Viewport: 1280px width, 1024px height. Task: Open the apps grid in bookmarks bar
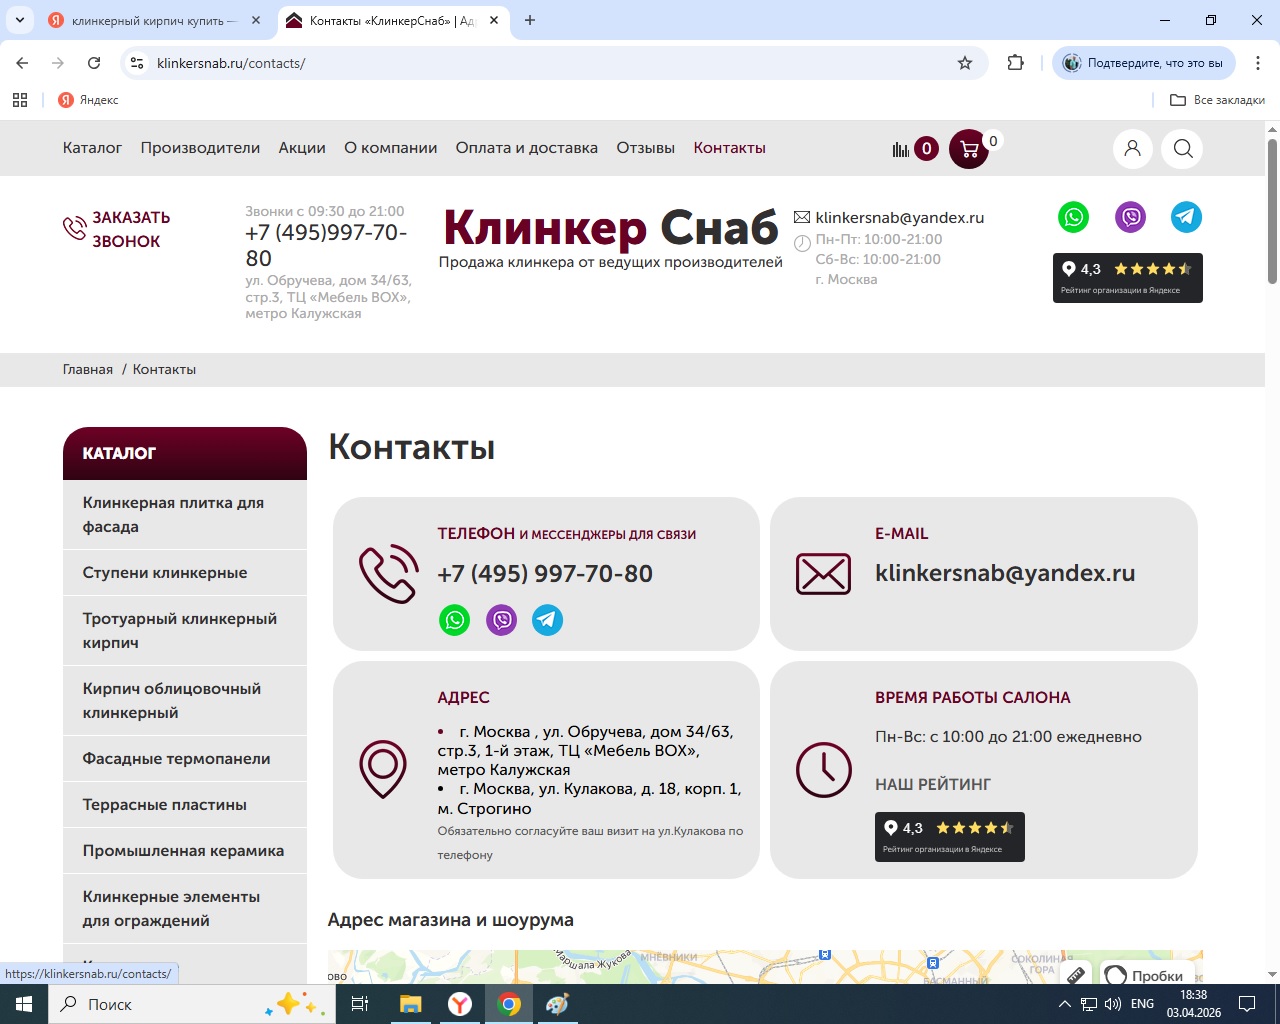coord(20,100)
